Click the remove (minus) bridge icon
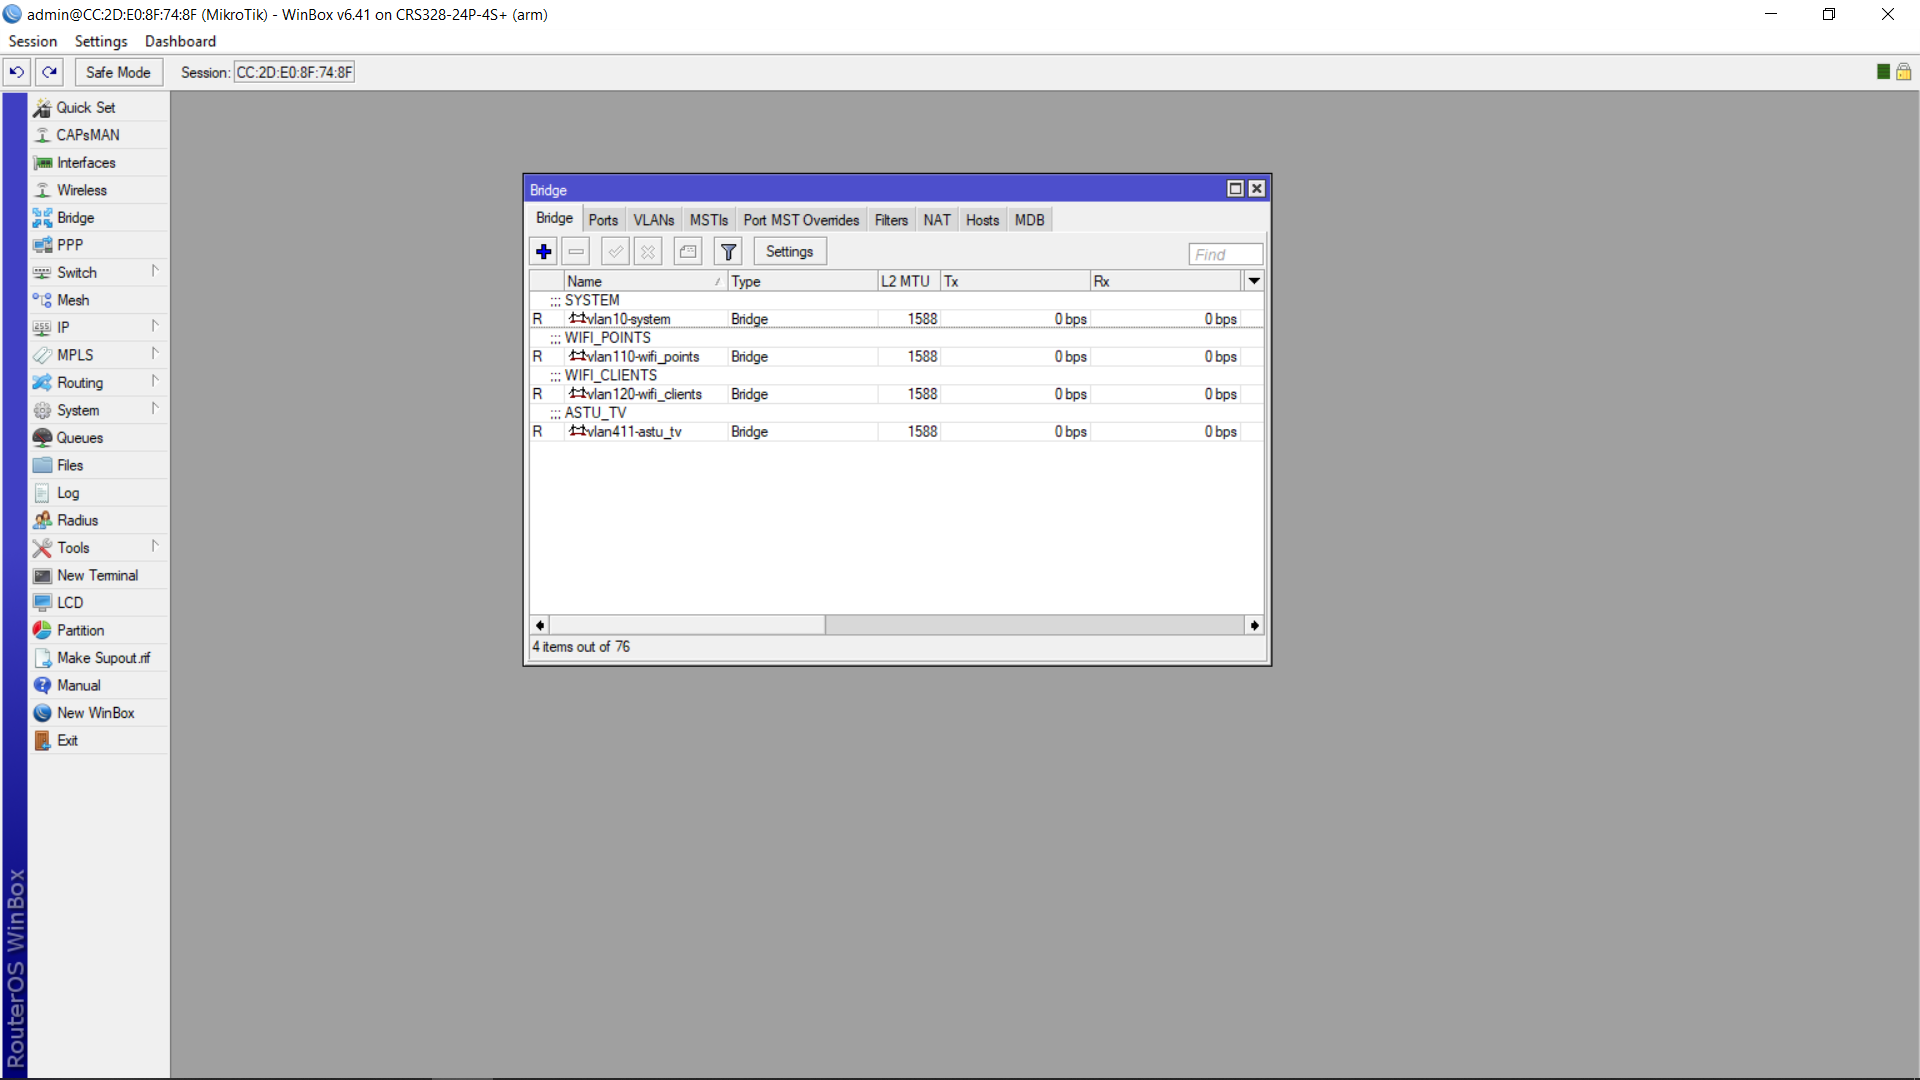The height and width of the screenshot is (1080, 1920). 576,252
